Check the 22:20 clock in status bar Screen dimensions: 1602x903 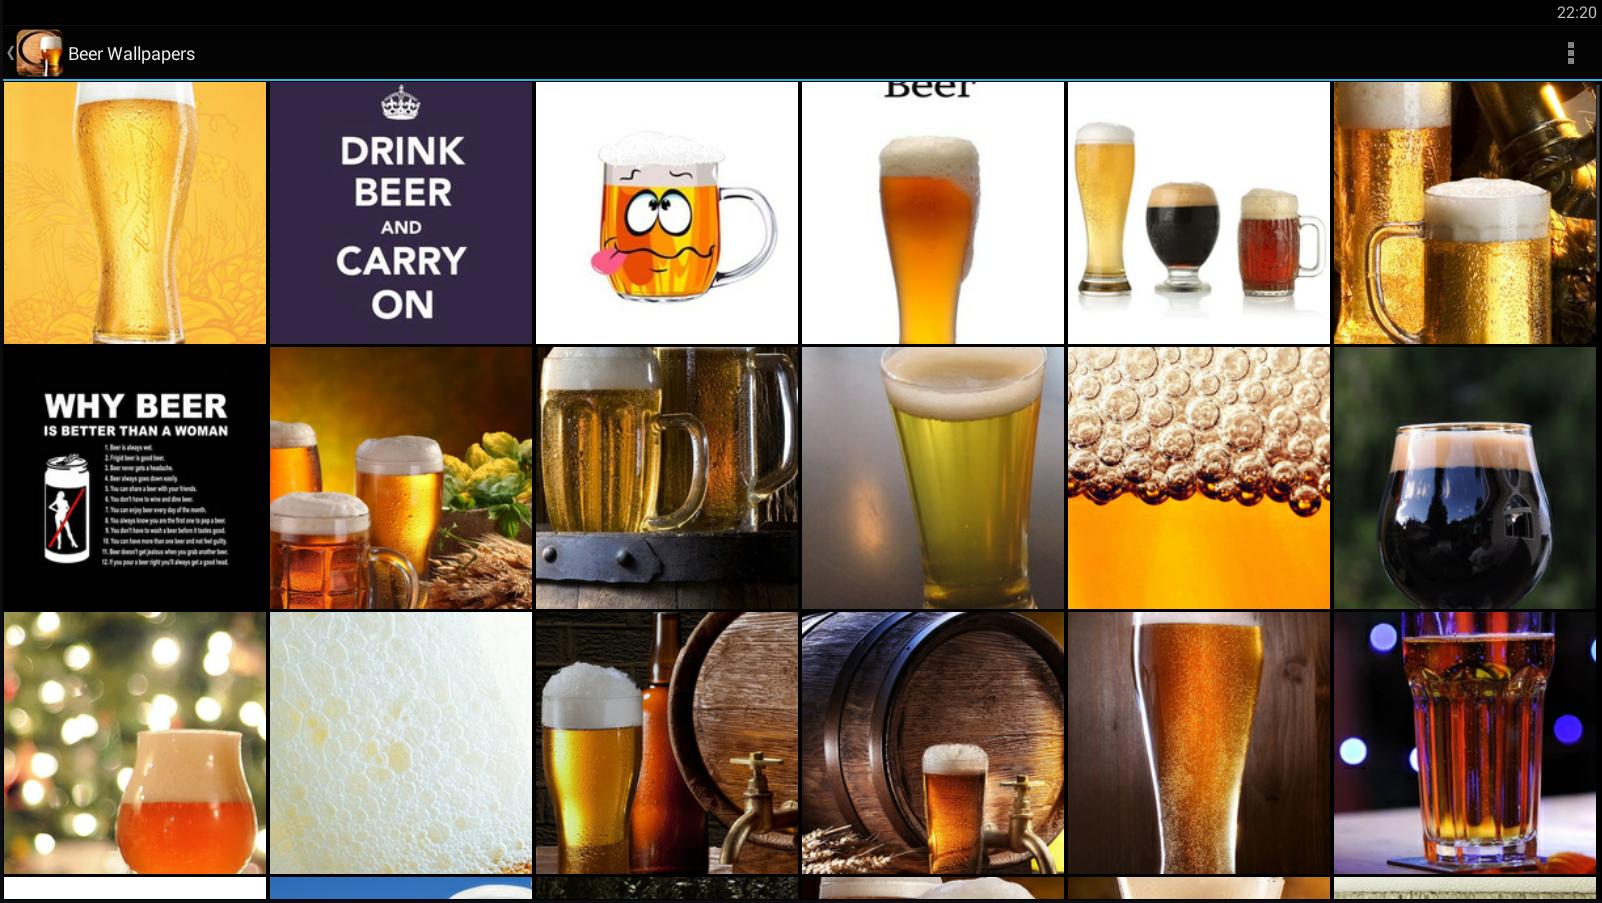1576,12
